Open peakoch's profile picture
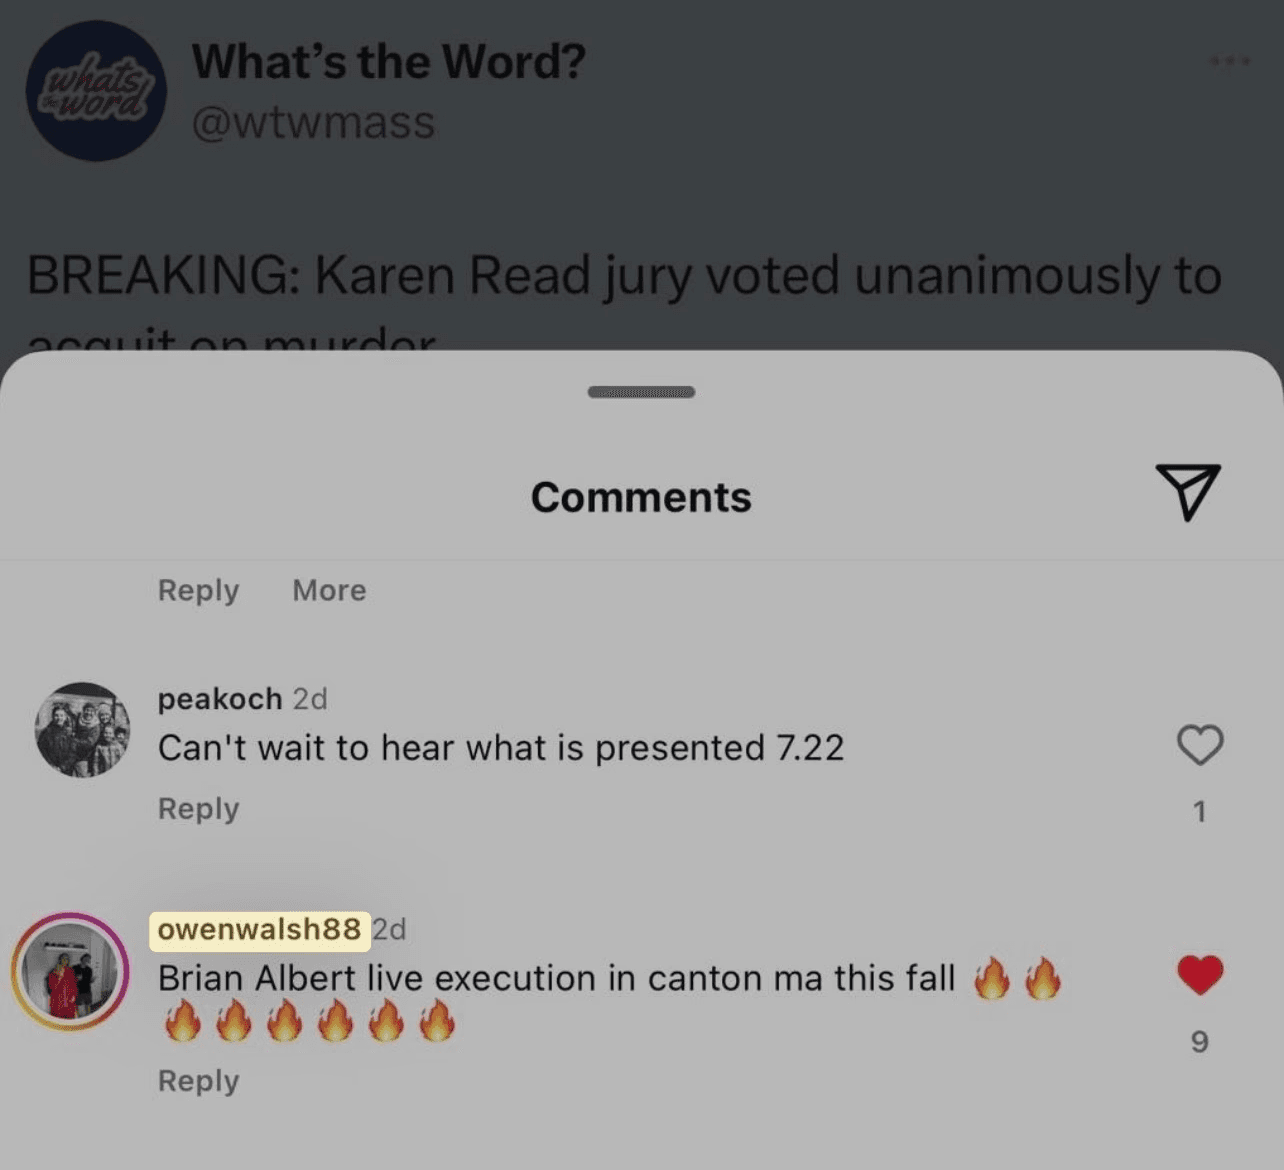Image resolution: width=1284 pixels, height=1170 pixels. tap(82, 730)
